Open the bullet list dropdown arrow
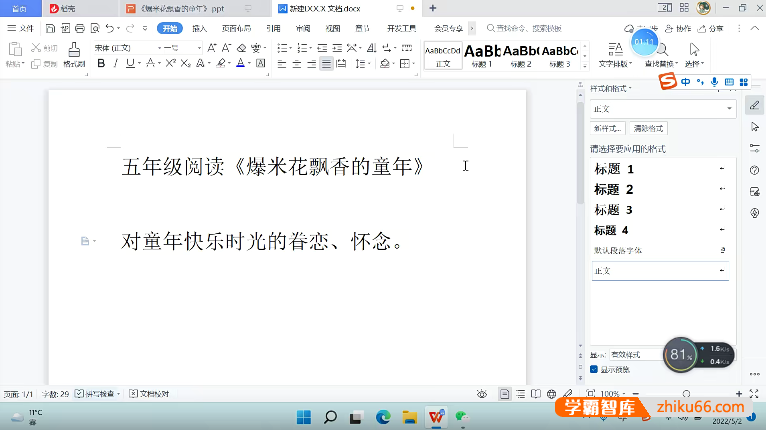The height and width of the screenshot is (430, 766). tap(291, 48)
